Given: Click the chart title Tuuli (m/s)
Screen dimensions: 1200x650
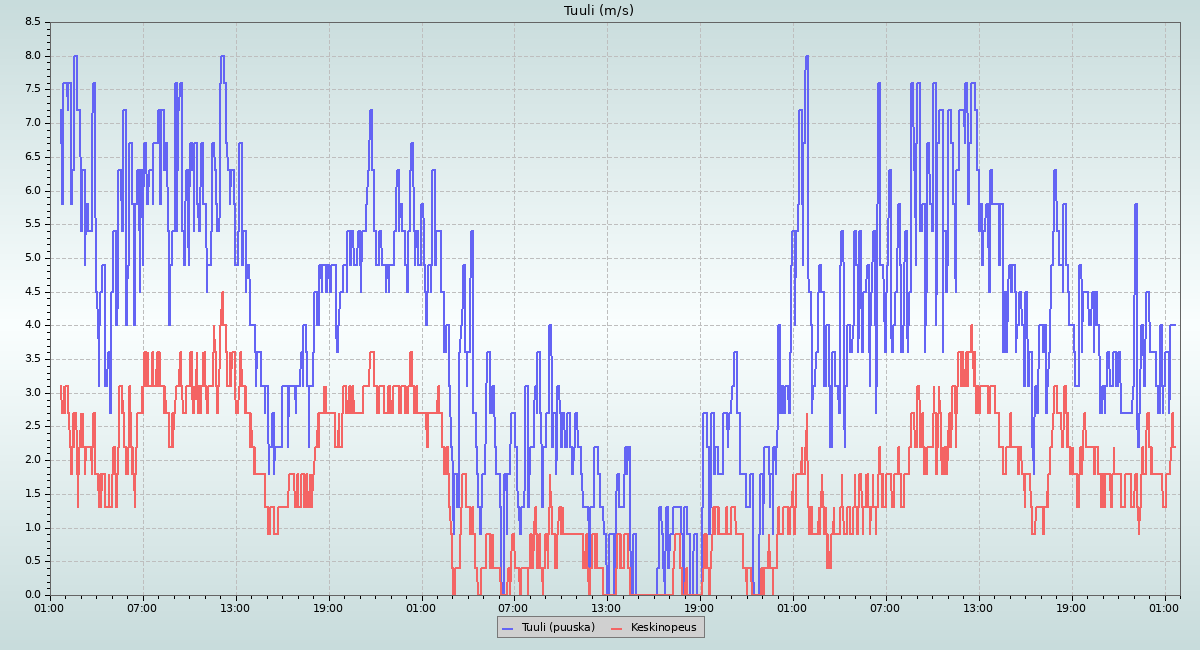Looking at the screenshot, I should tap(599, 11).
